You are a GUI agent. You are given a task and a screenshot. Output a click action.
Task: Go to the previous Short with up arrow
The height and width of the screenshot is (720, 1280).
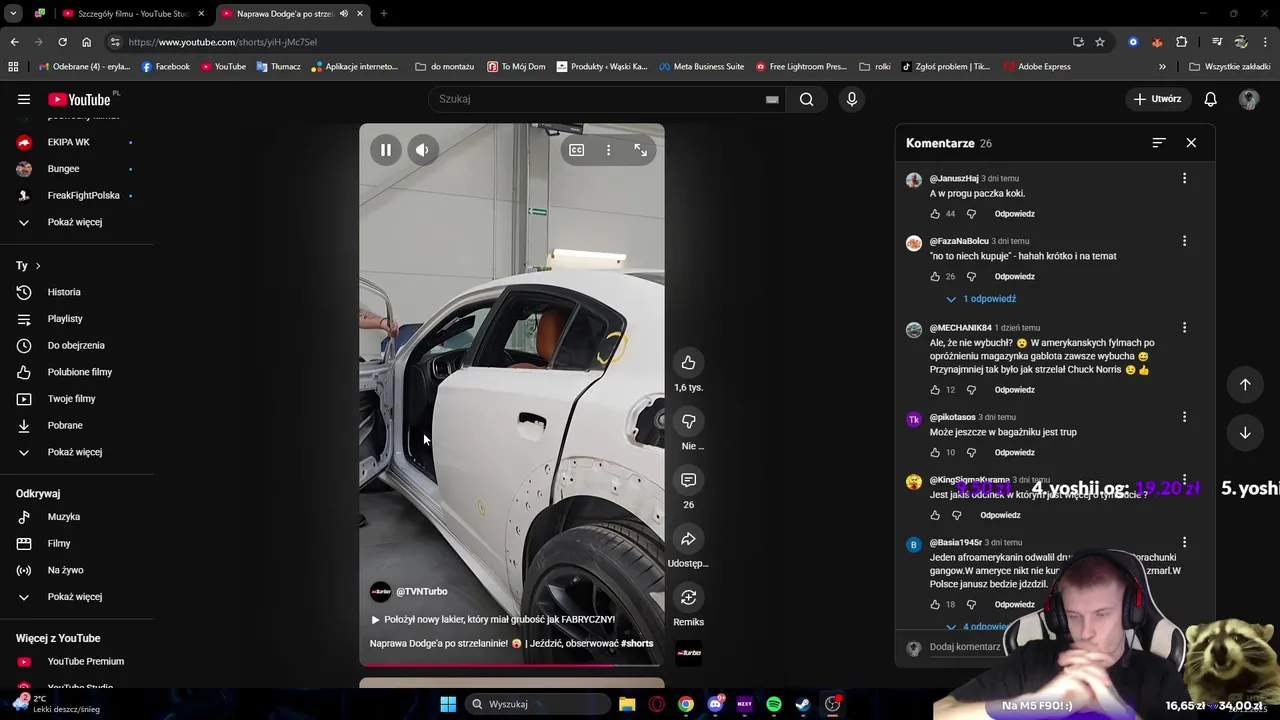pyautogui.click(x=1245, y=385)
